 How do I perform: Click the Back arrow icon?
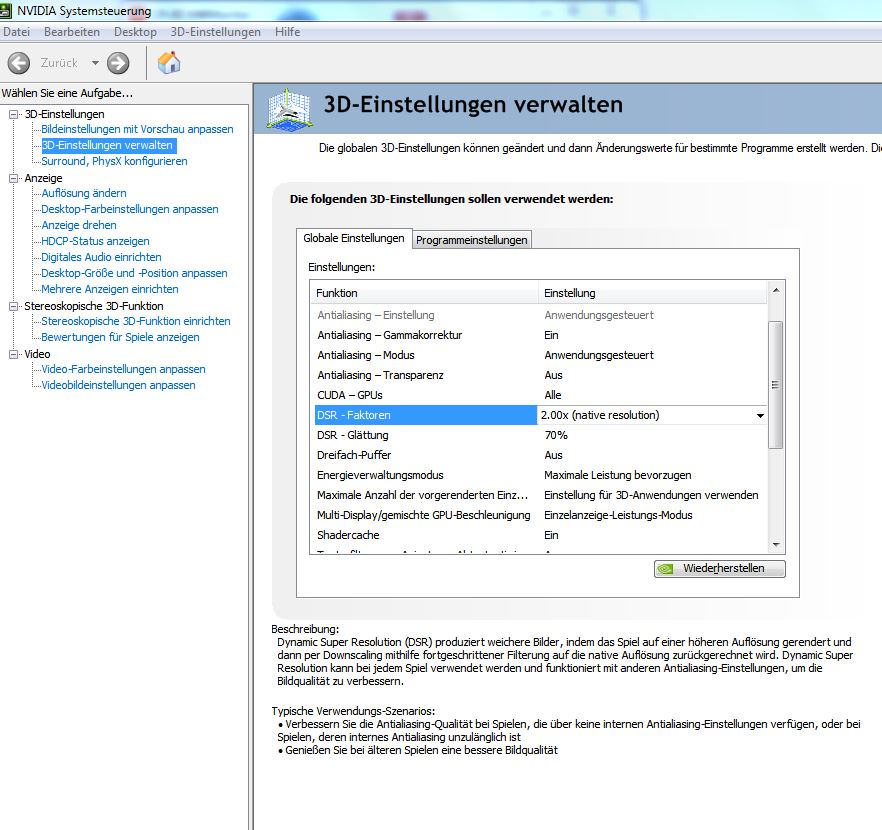click(x=19, y=63)
